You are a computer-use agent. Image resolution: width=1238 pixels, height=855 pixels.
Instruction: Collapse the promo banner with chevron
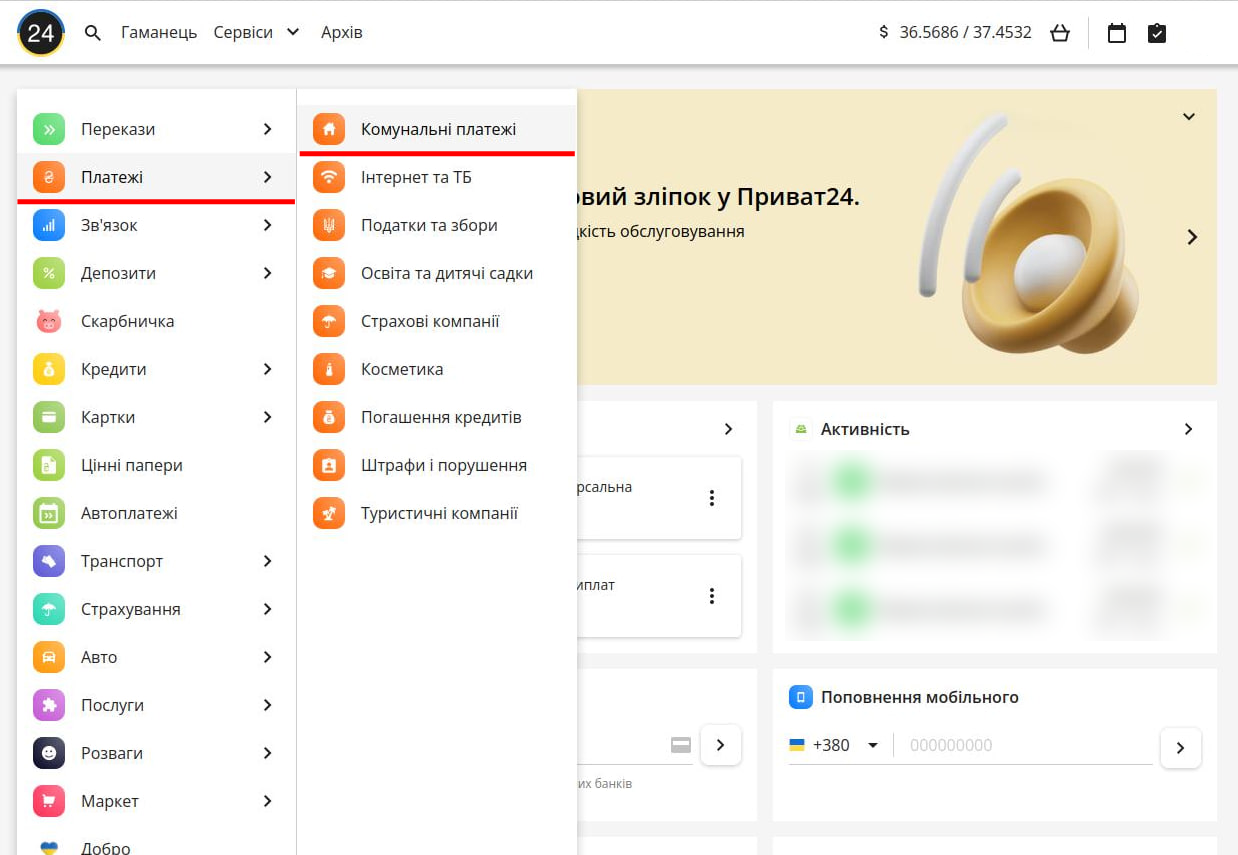(1189, 117)
